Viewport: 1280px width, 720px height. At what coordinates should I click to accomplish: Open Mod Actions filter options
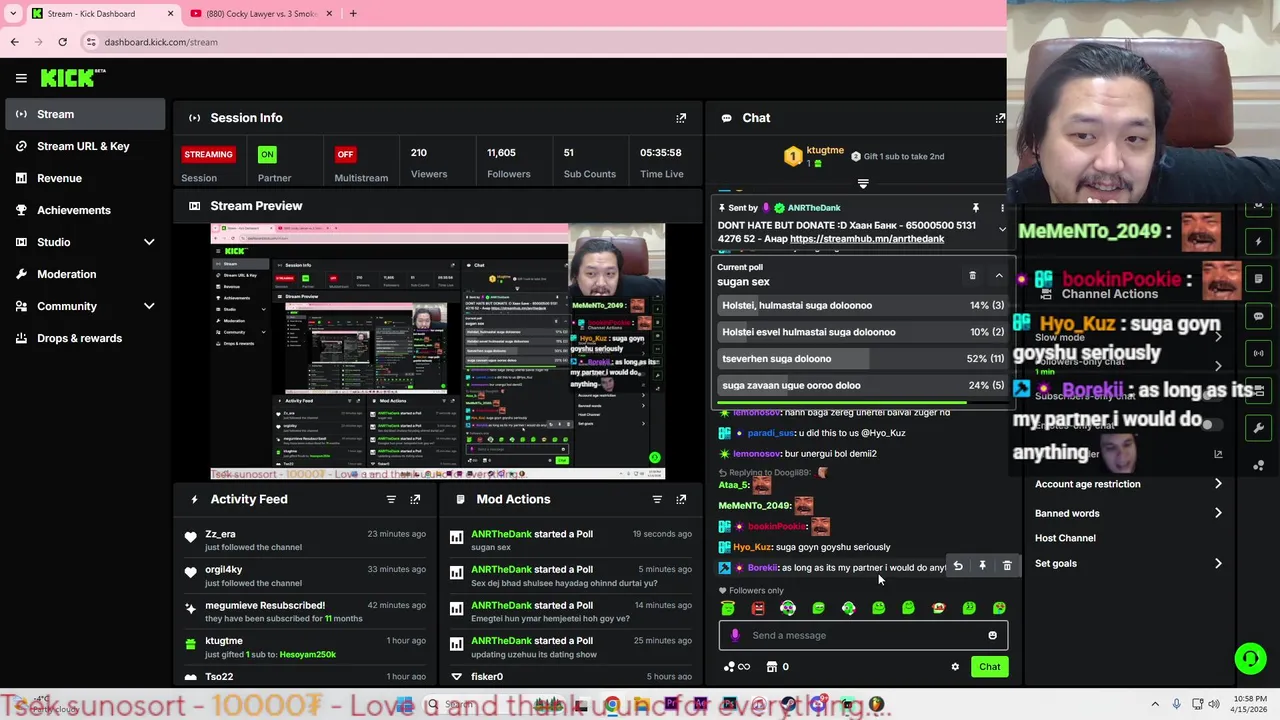[657, 499]
